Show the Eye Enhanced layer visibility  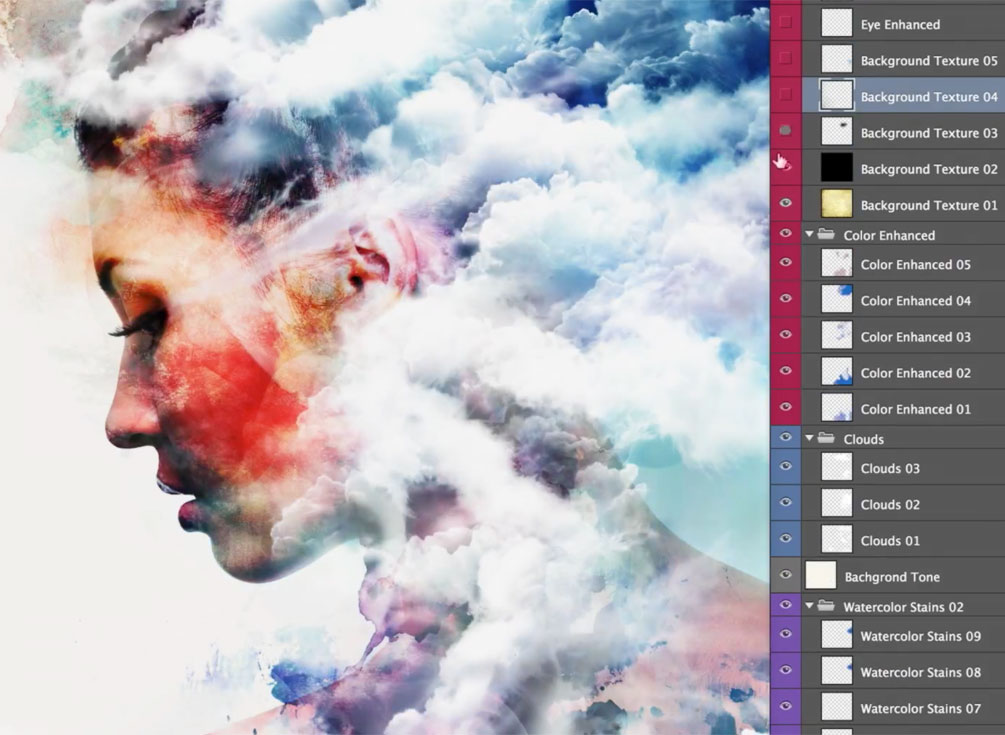point(785,22)
